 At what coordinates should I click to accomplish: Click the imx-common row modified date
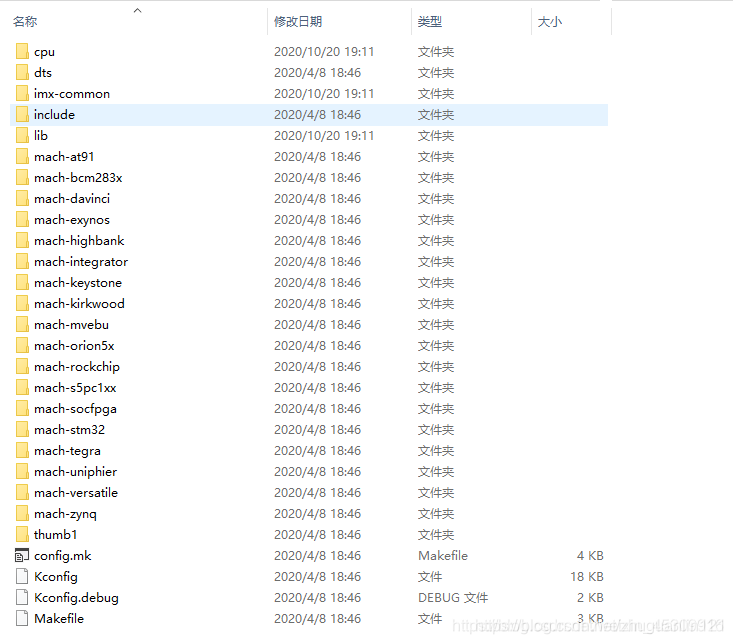[x=324, y=93]
